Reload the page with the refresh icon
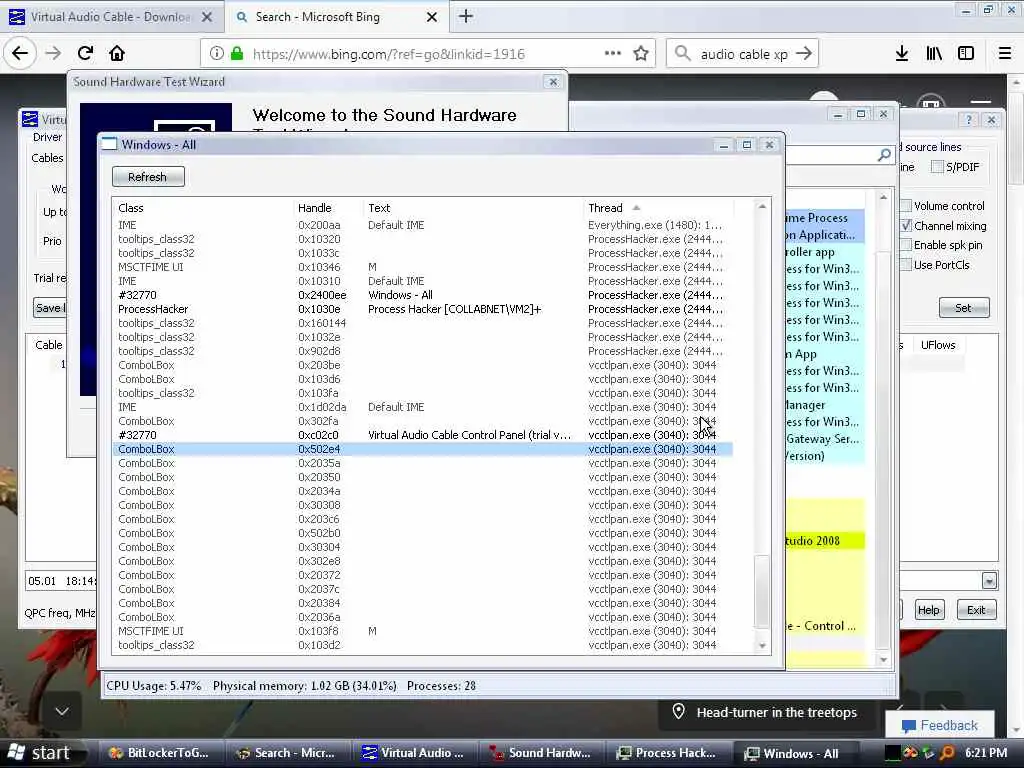The image size is (1024, 768). pos(85,54)
